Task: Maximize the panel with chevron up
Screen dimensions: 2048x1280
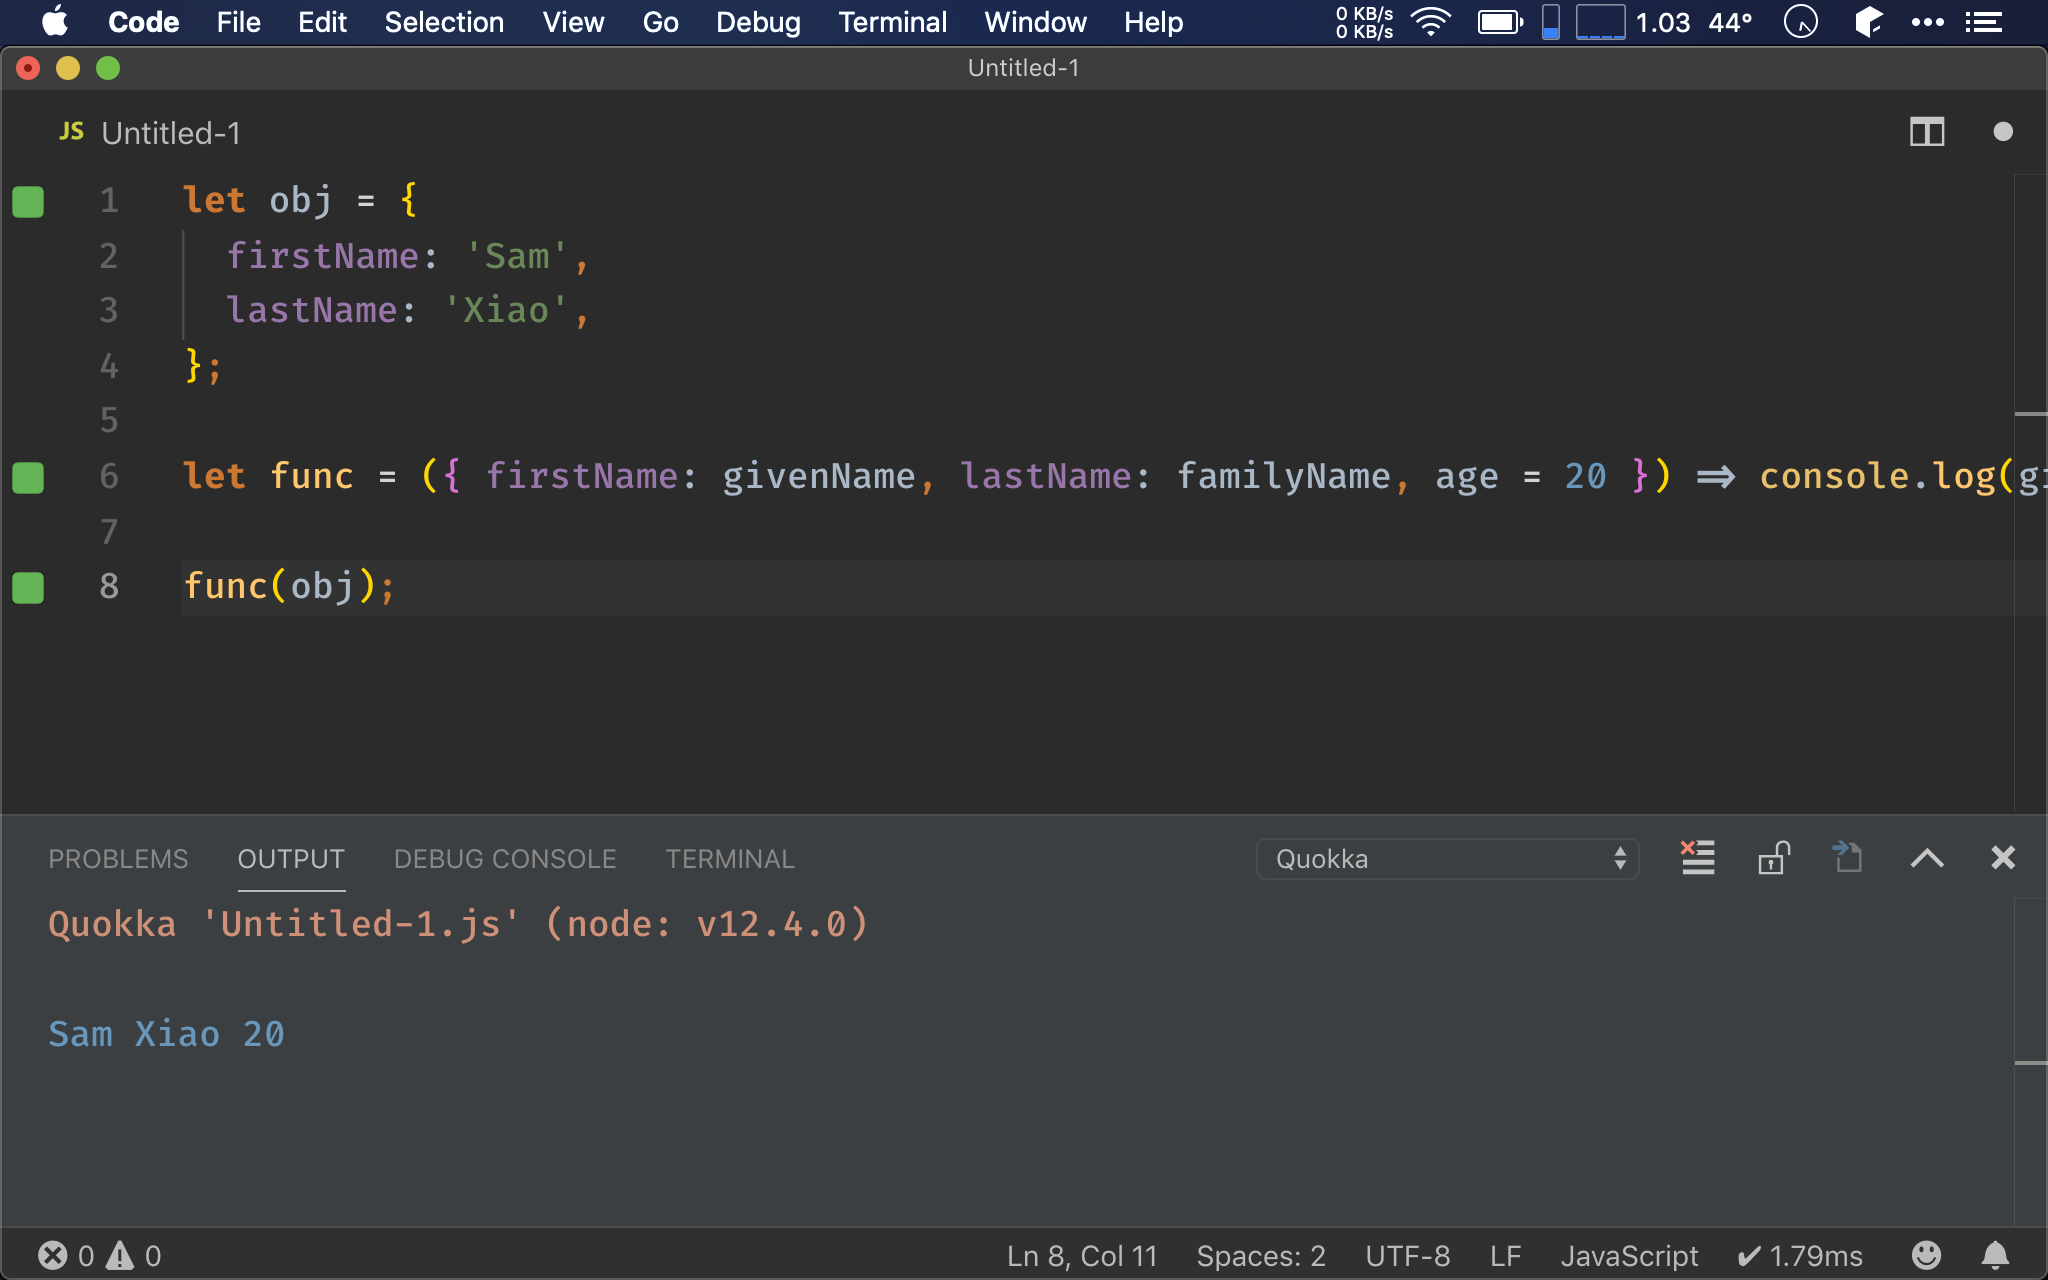Action: [x=1926, y=858]
